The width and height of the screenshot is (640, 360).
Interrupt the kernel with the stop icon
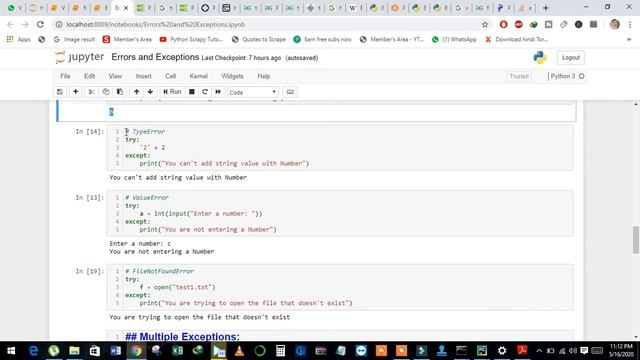[x=191, y=92]
